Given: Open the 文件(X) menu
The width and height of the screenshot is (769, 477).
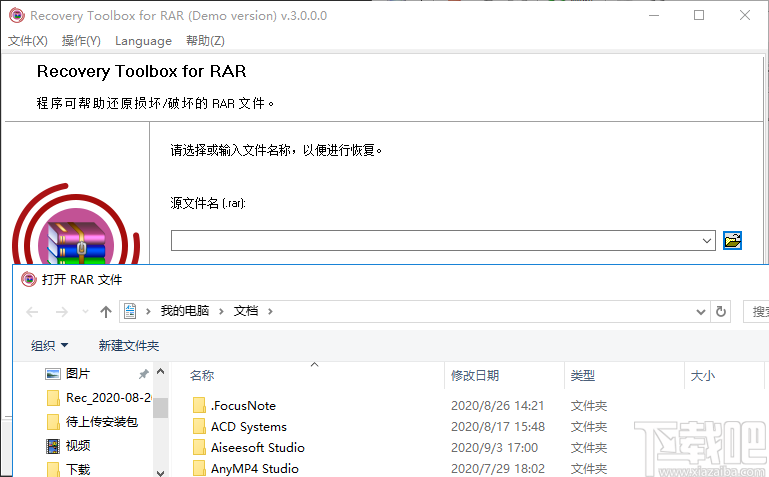Looking at the screenshot, I should pos(27,41).
